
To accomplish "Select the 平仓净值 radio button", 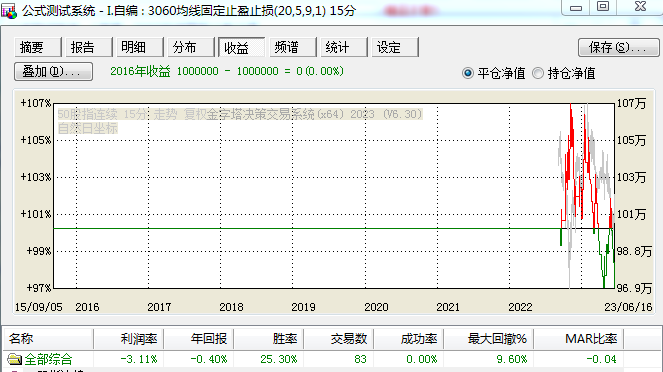I will click(x=468, y=73).
